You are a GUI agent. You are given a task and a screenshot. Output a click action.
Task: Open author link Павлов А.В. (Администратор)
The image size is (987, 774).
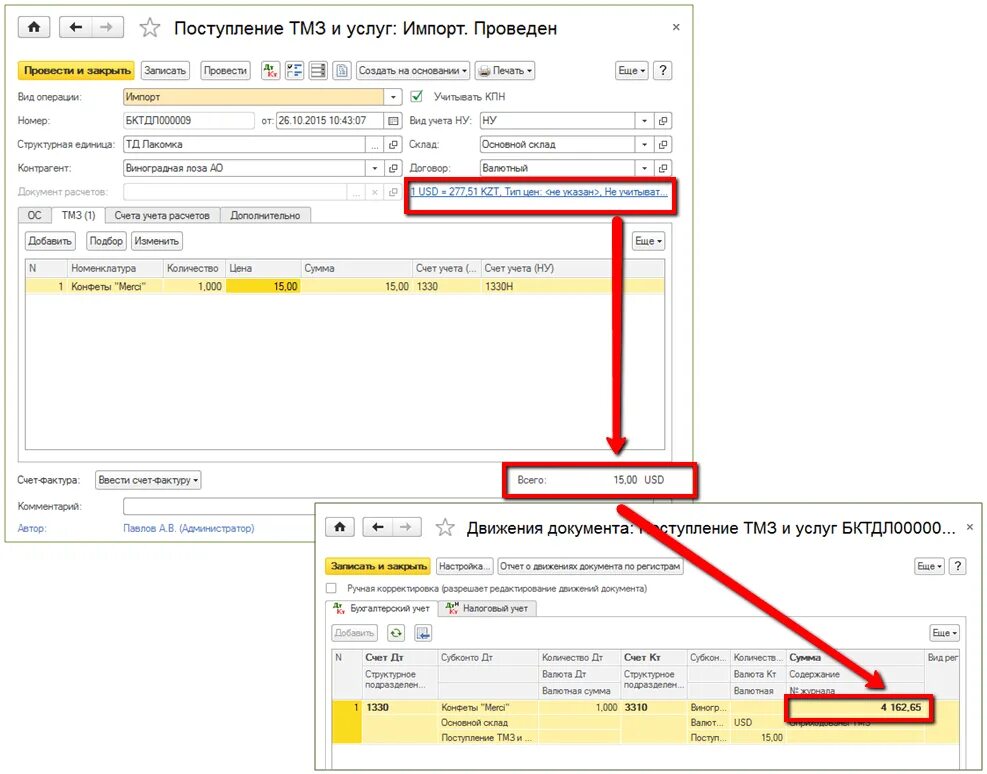(189, 529)
